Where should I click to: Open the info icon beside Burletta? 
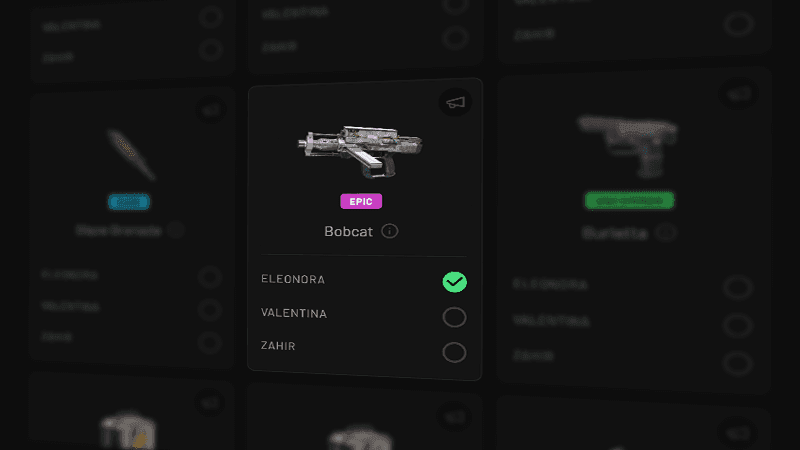click(666, 233)
